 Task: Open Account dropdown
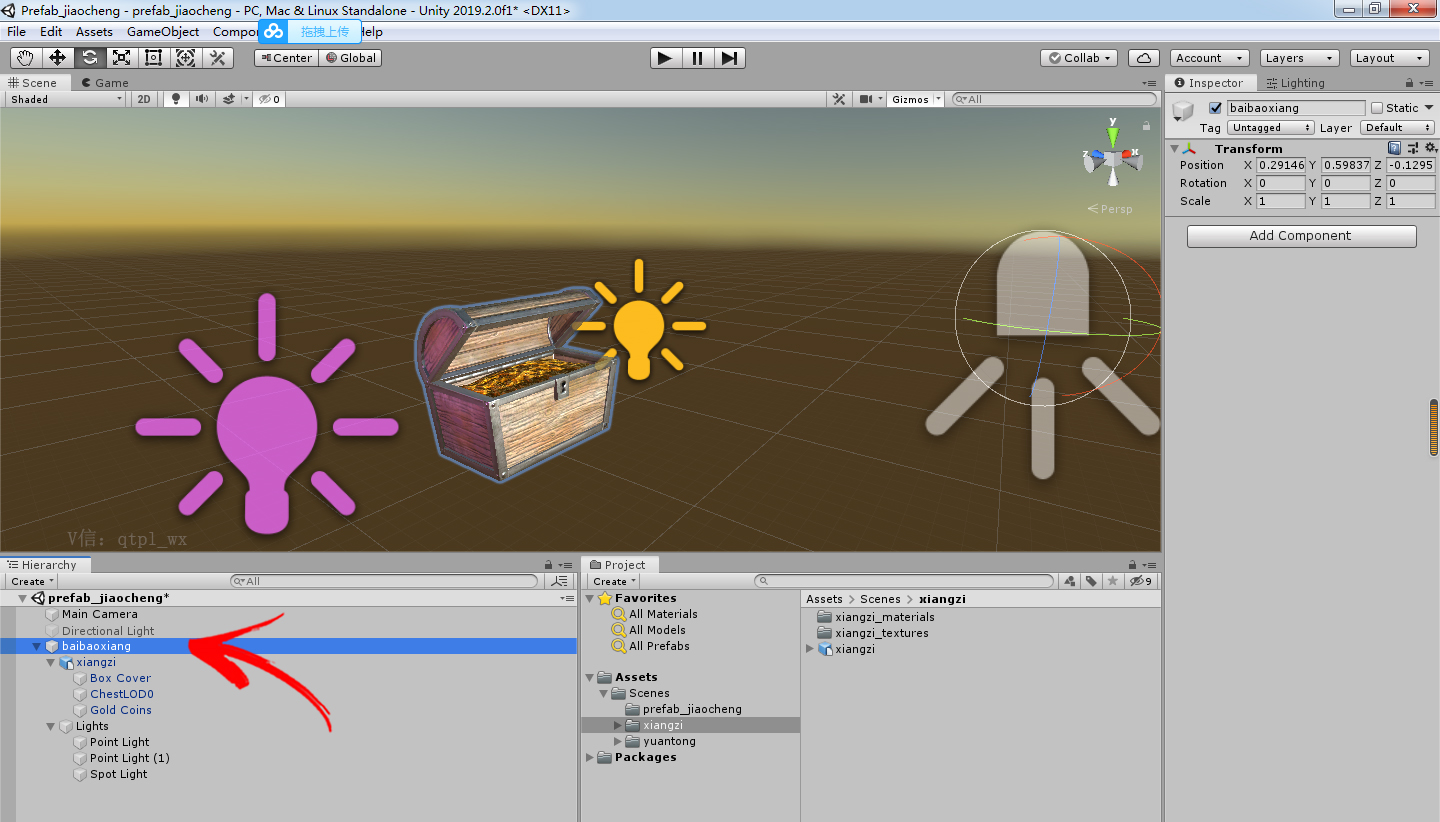point(1209,58)
